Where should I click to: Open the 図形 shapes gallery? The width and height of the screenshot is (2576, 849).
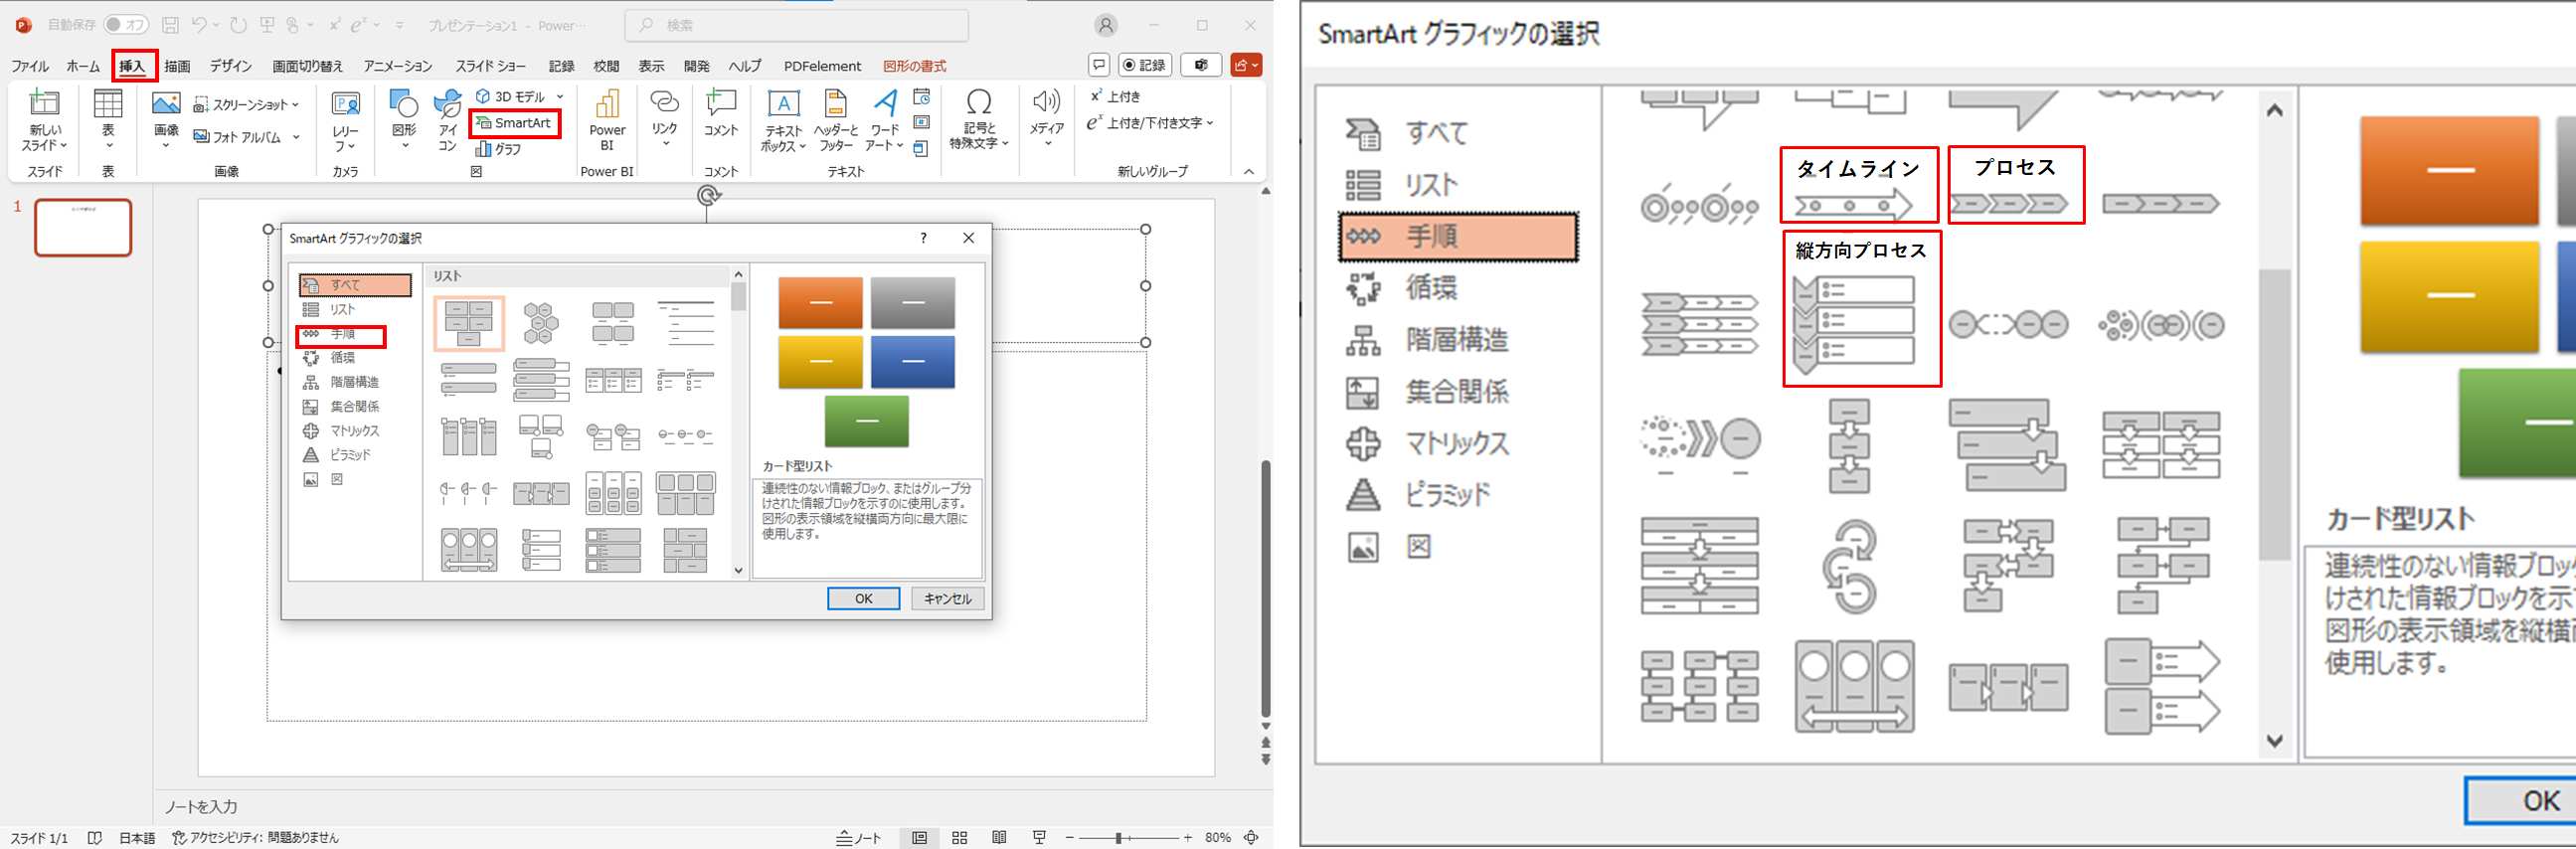[x=404, y=117]
